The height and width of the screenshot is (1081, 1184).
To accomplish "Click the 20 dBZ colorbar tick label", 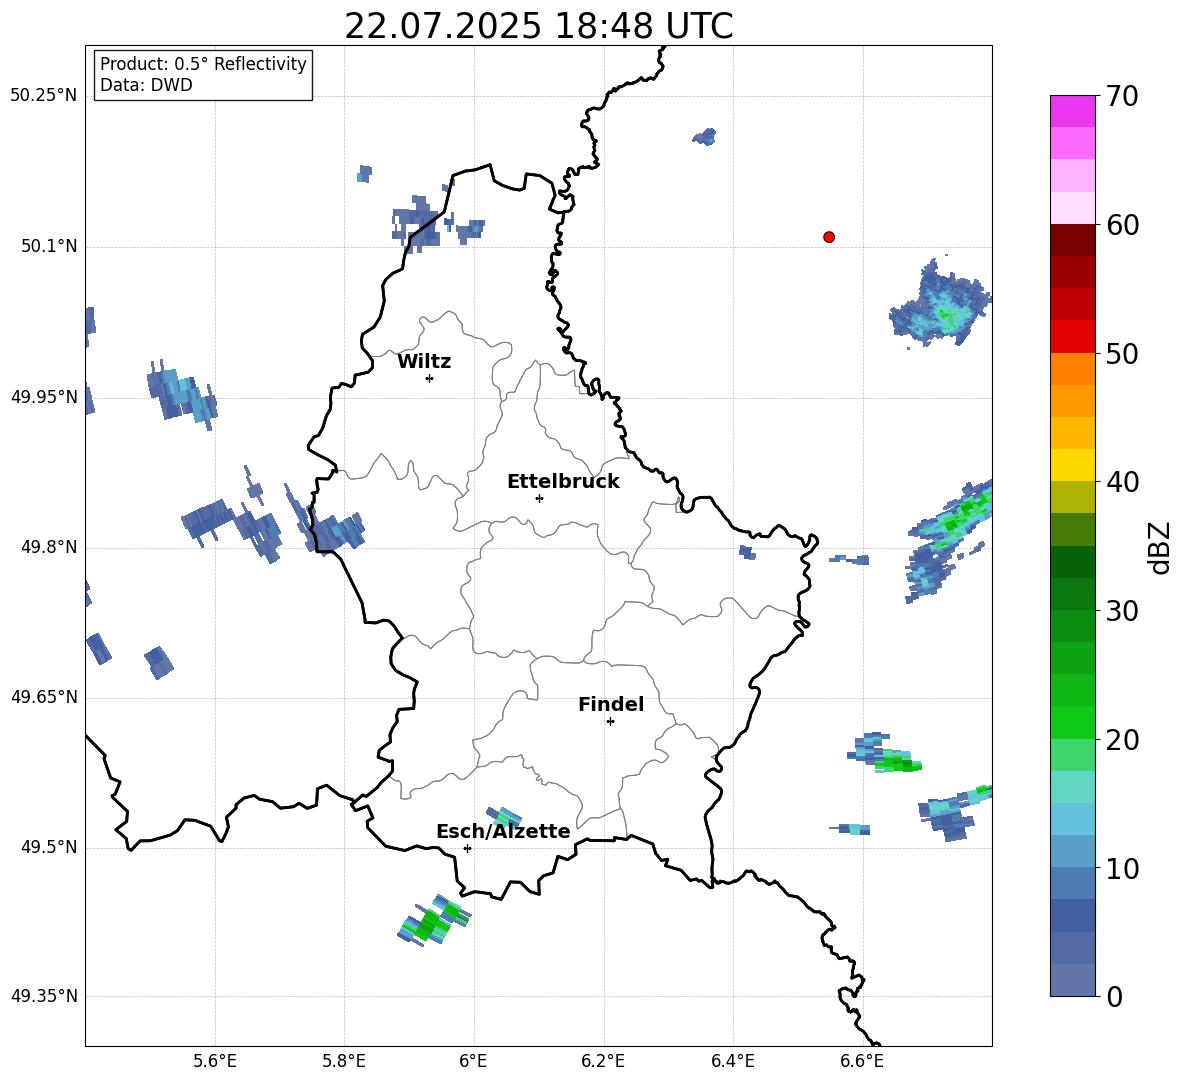I will click(1122, 740).
